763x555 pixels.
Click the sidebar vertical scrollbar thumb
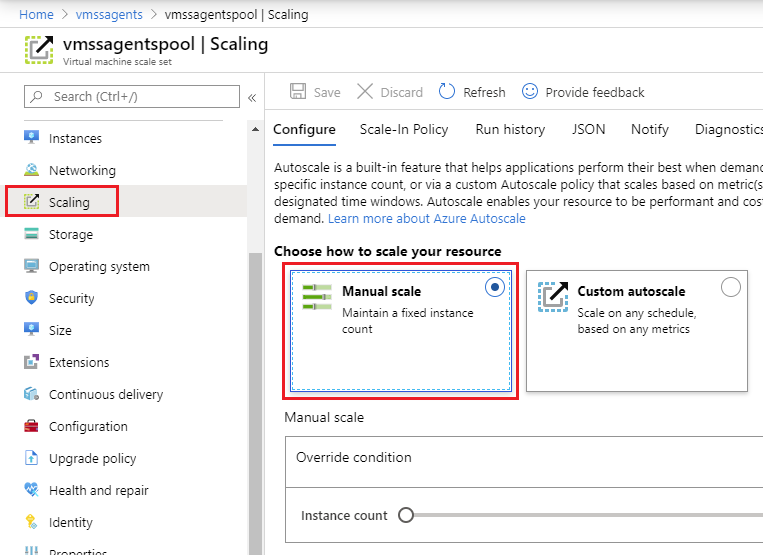click(x=255, y=404)
